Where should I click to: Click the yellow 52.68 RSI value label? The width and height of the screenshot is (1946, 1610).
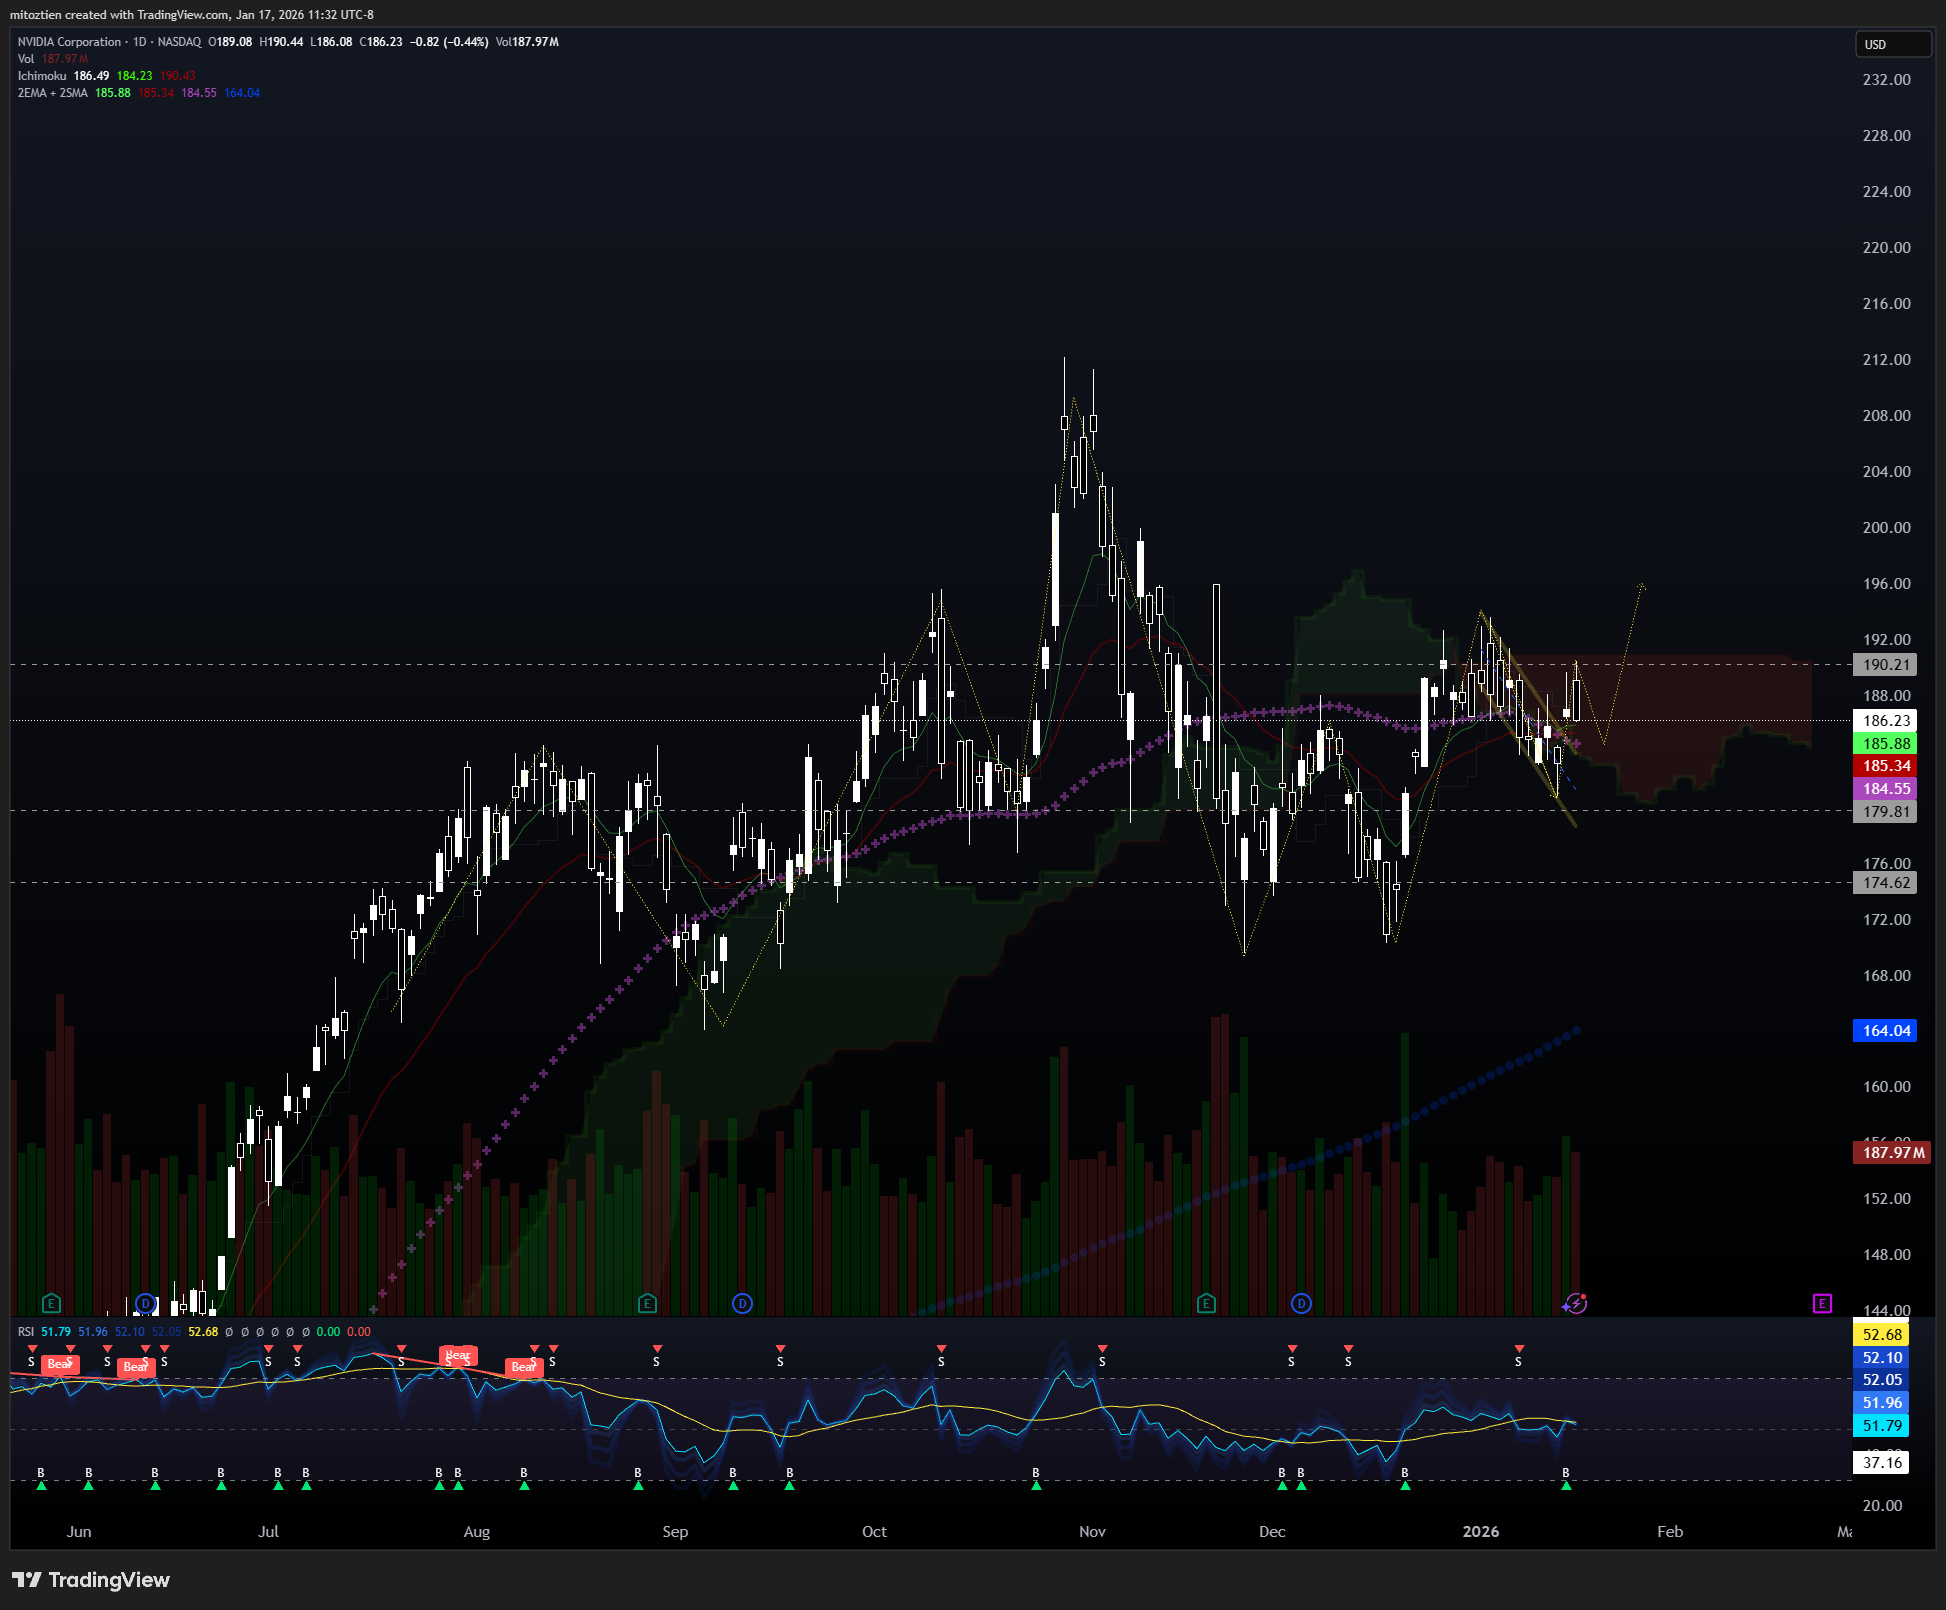pyautogui.click(x=1882, y=1335)
